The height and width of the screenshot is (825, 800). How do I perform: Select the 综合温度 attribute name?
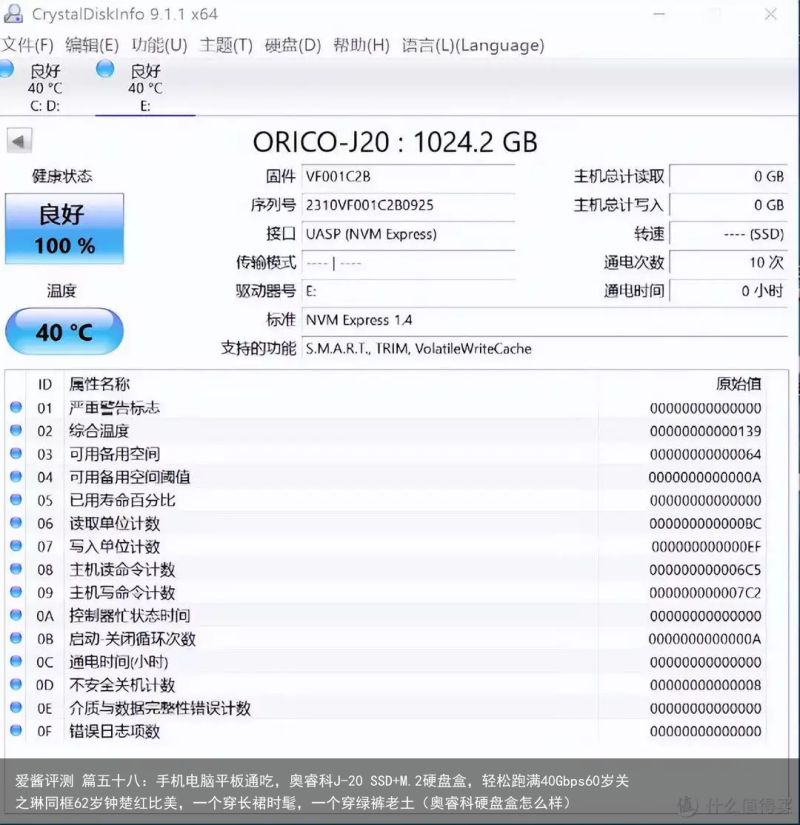[x=99, y=431]
